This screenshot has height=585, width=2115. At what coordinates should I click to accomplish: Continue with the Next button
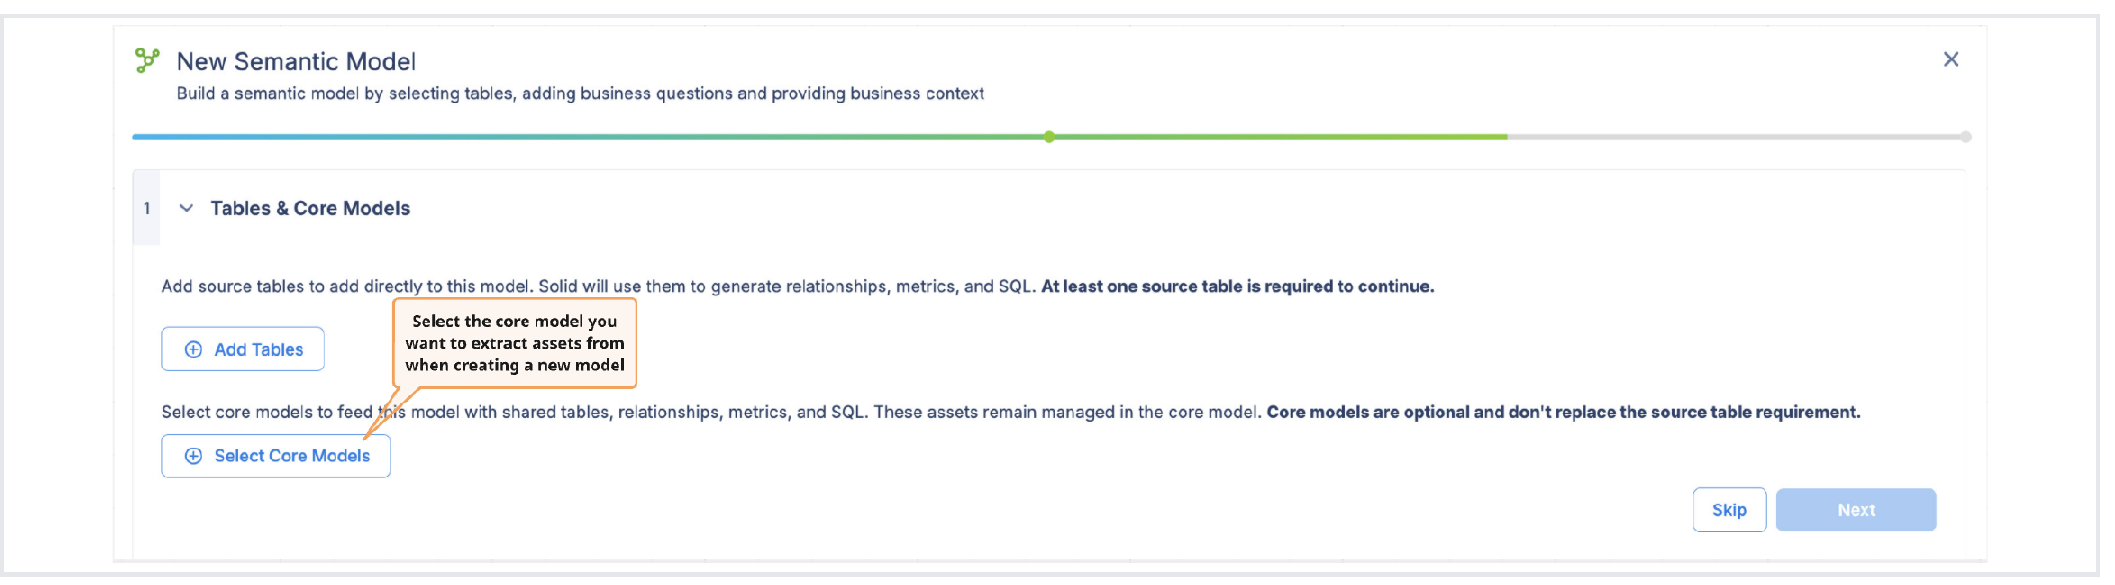point(1856,510)
